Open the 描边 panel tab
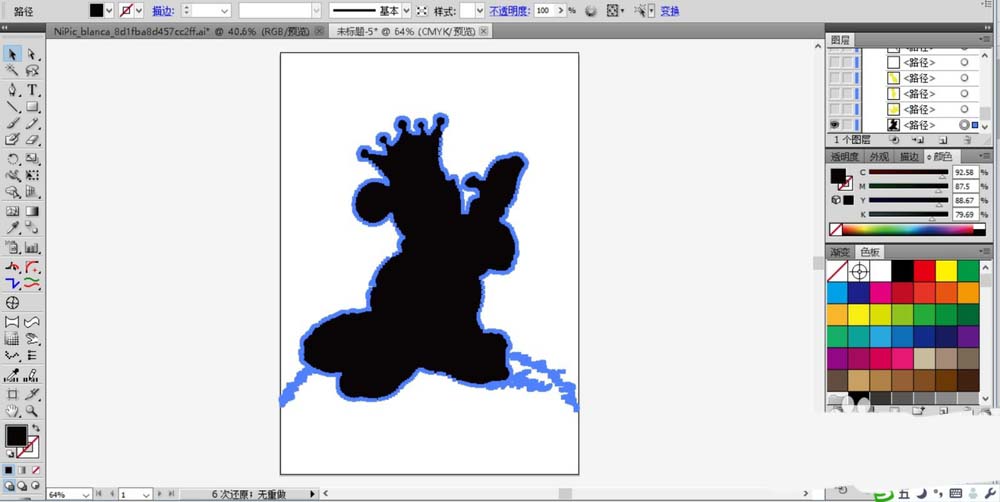Screen dimensions: 1000x502 tap(909, 156)
